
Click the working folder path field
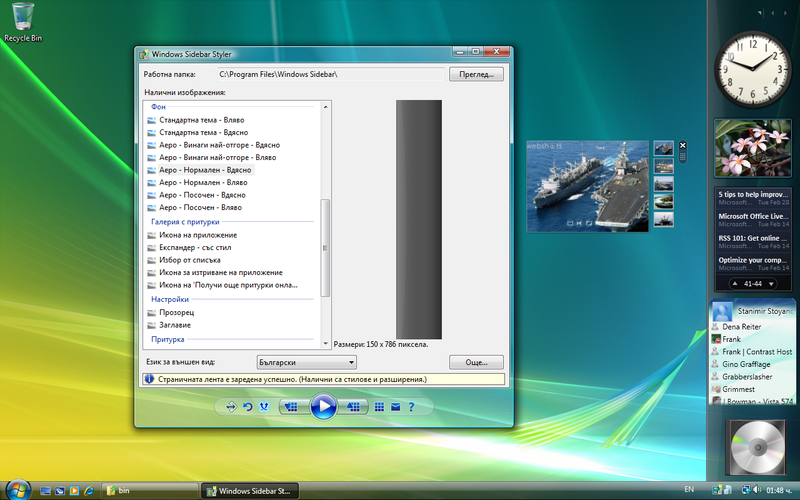point(331,74)
